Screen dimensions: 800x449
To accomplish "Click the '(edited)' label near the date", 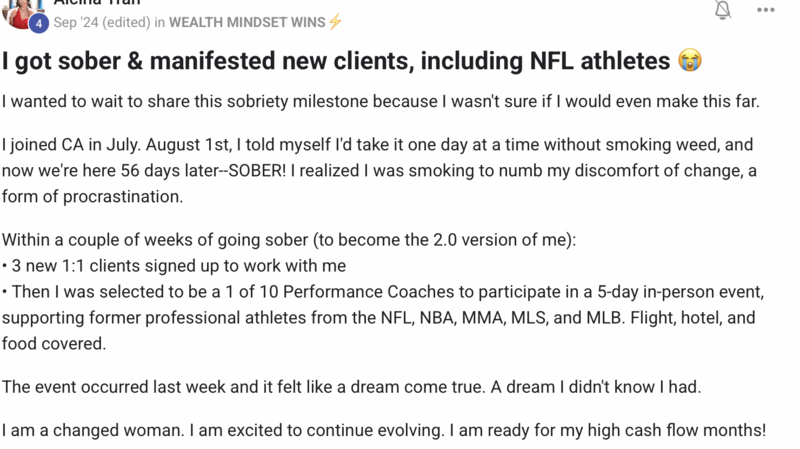I will (126, 22).
